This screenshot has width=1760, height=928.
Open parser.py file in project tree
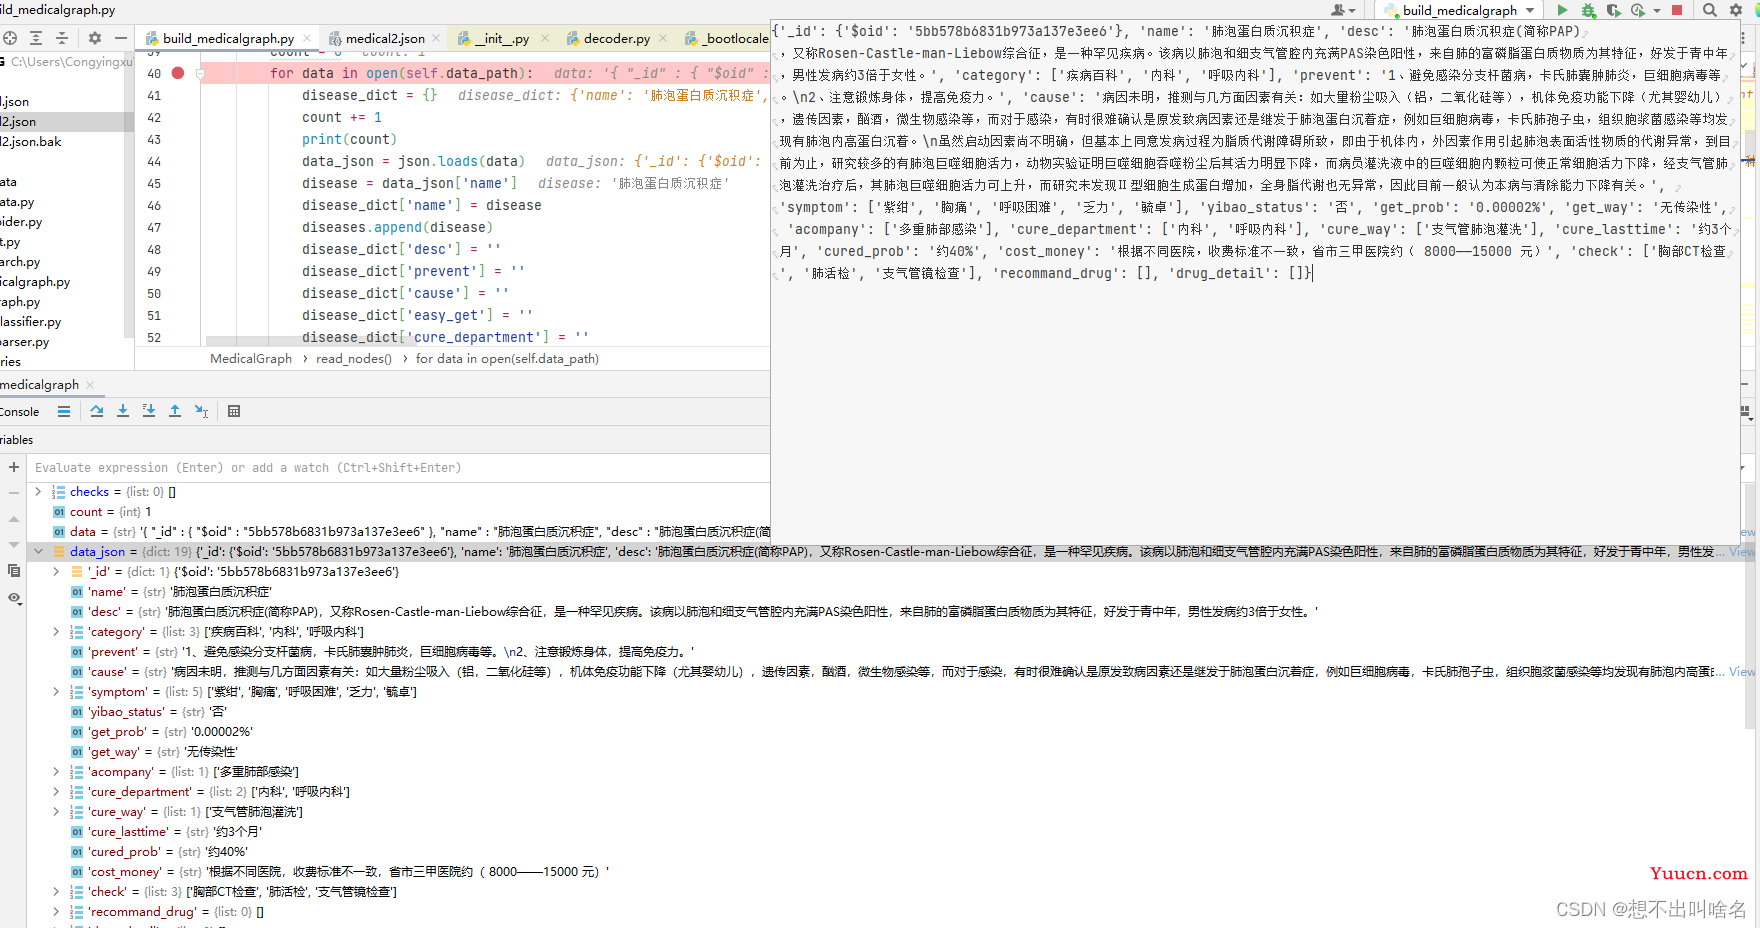(x=24, y=342)
